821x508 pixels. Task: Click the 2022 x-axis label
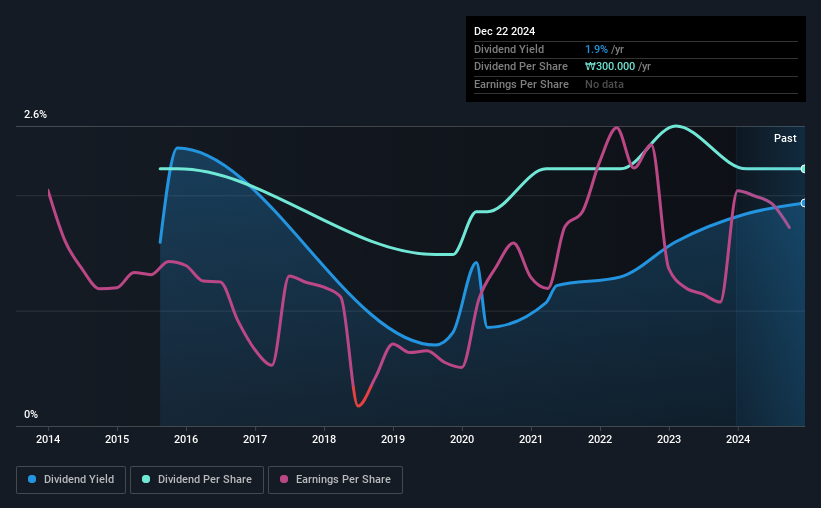600,439
